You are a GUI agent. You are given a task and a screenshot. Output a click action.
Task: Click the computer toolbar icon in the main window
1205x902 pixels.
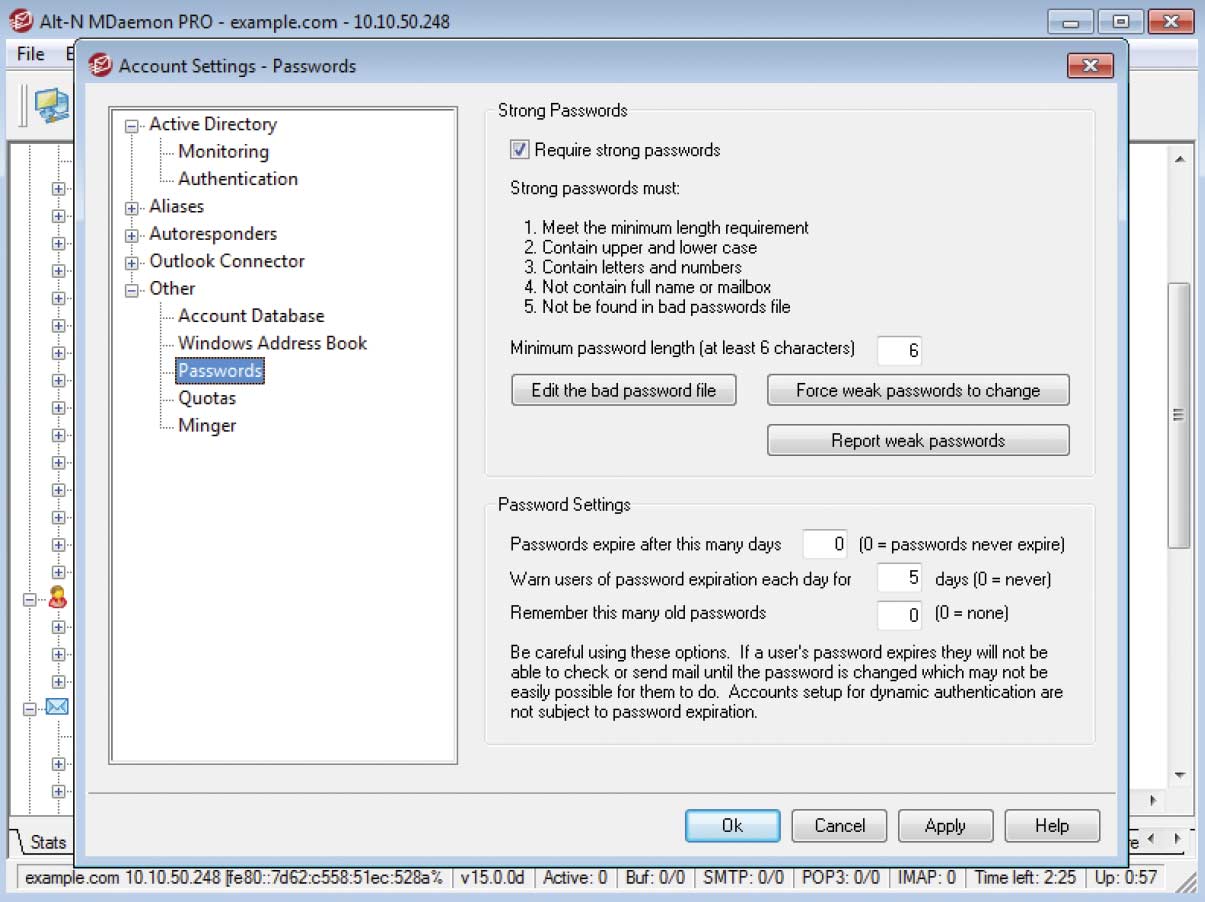[51, 104]
